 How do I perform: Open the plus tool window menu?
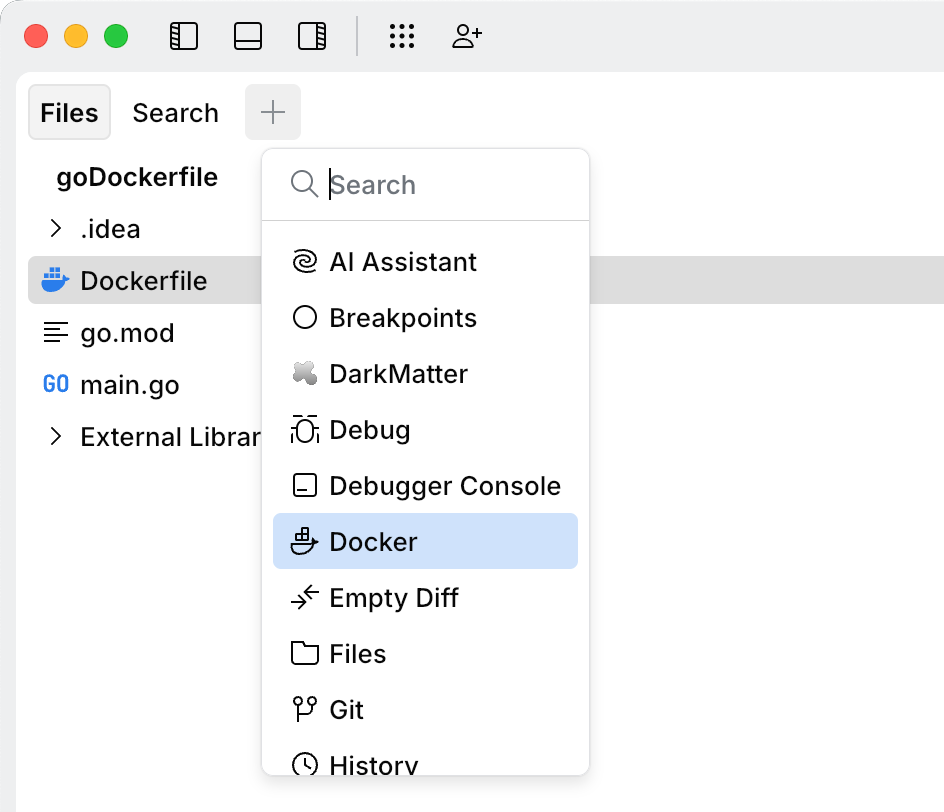[x=272, y=112]
